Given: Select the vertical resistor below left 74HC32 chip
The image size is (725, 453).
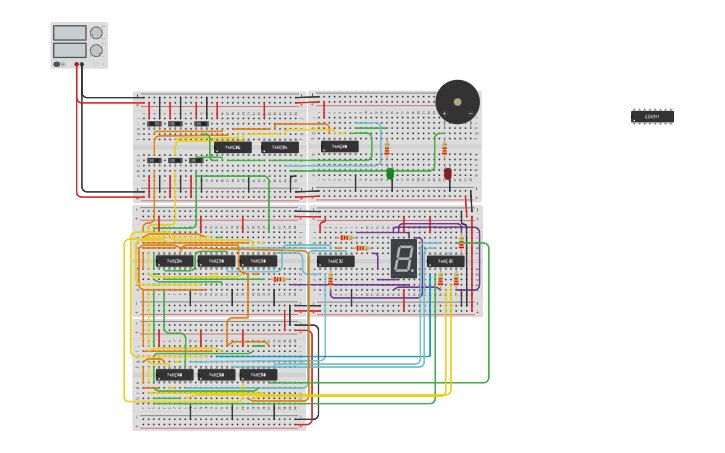Looking at the screenshot, I should [331, 279].
